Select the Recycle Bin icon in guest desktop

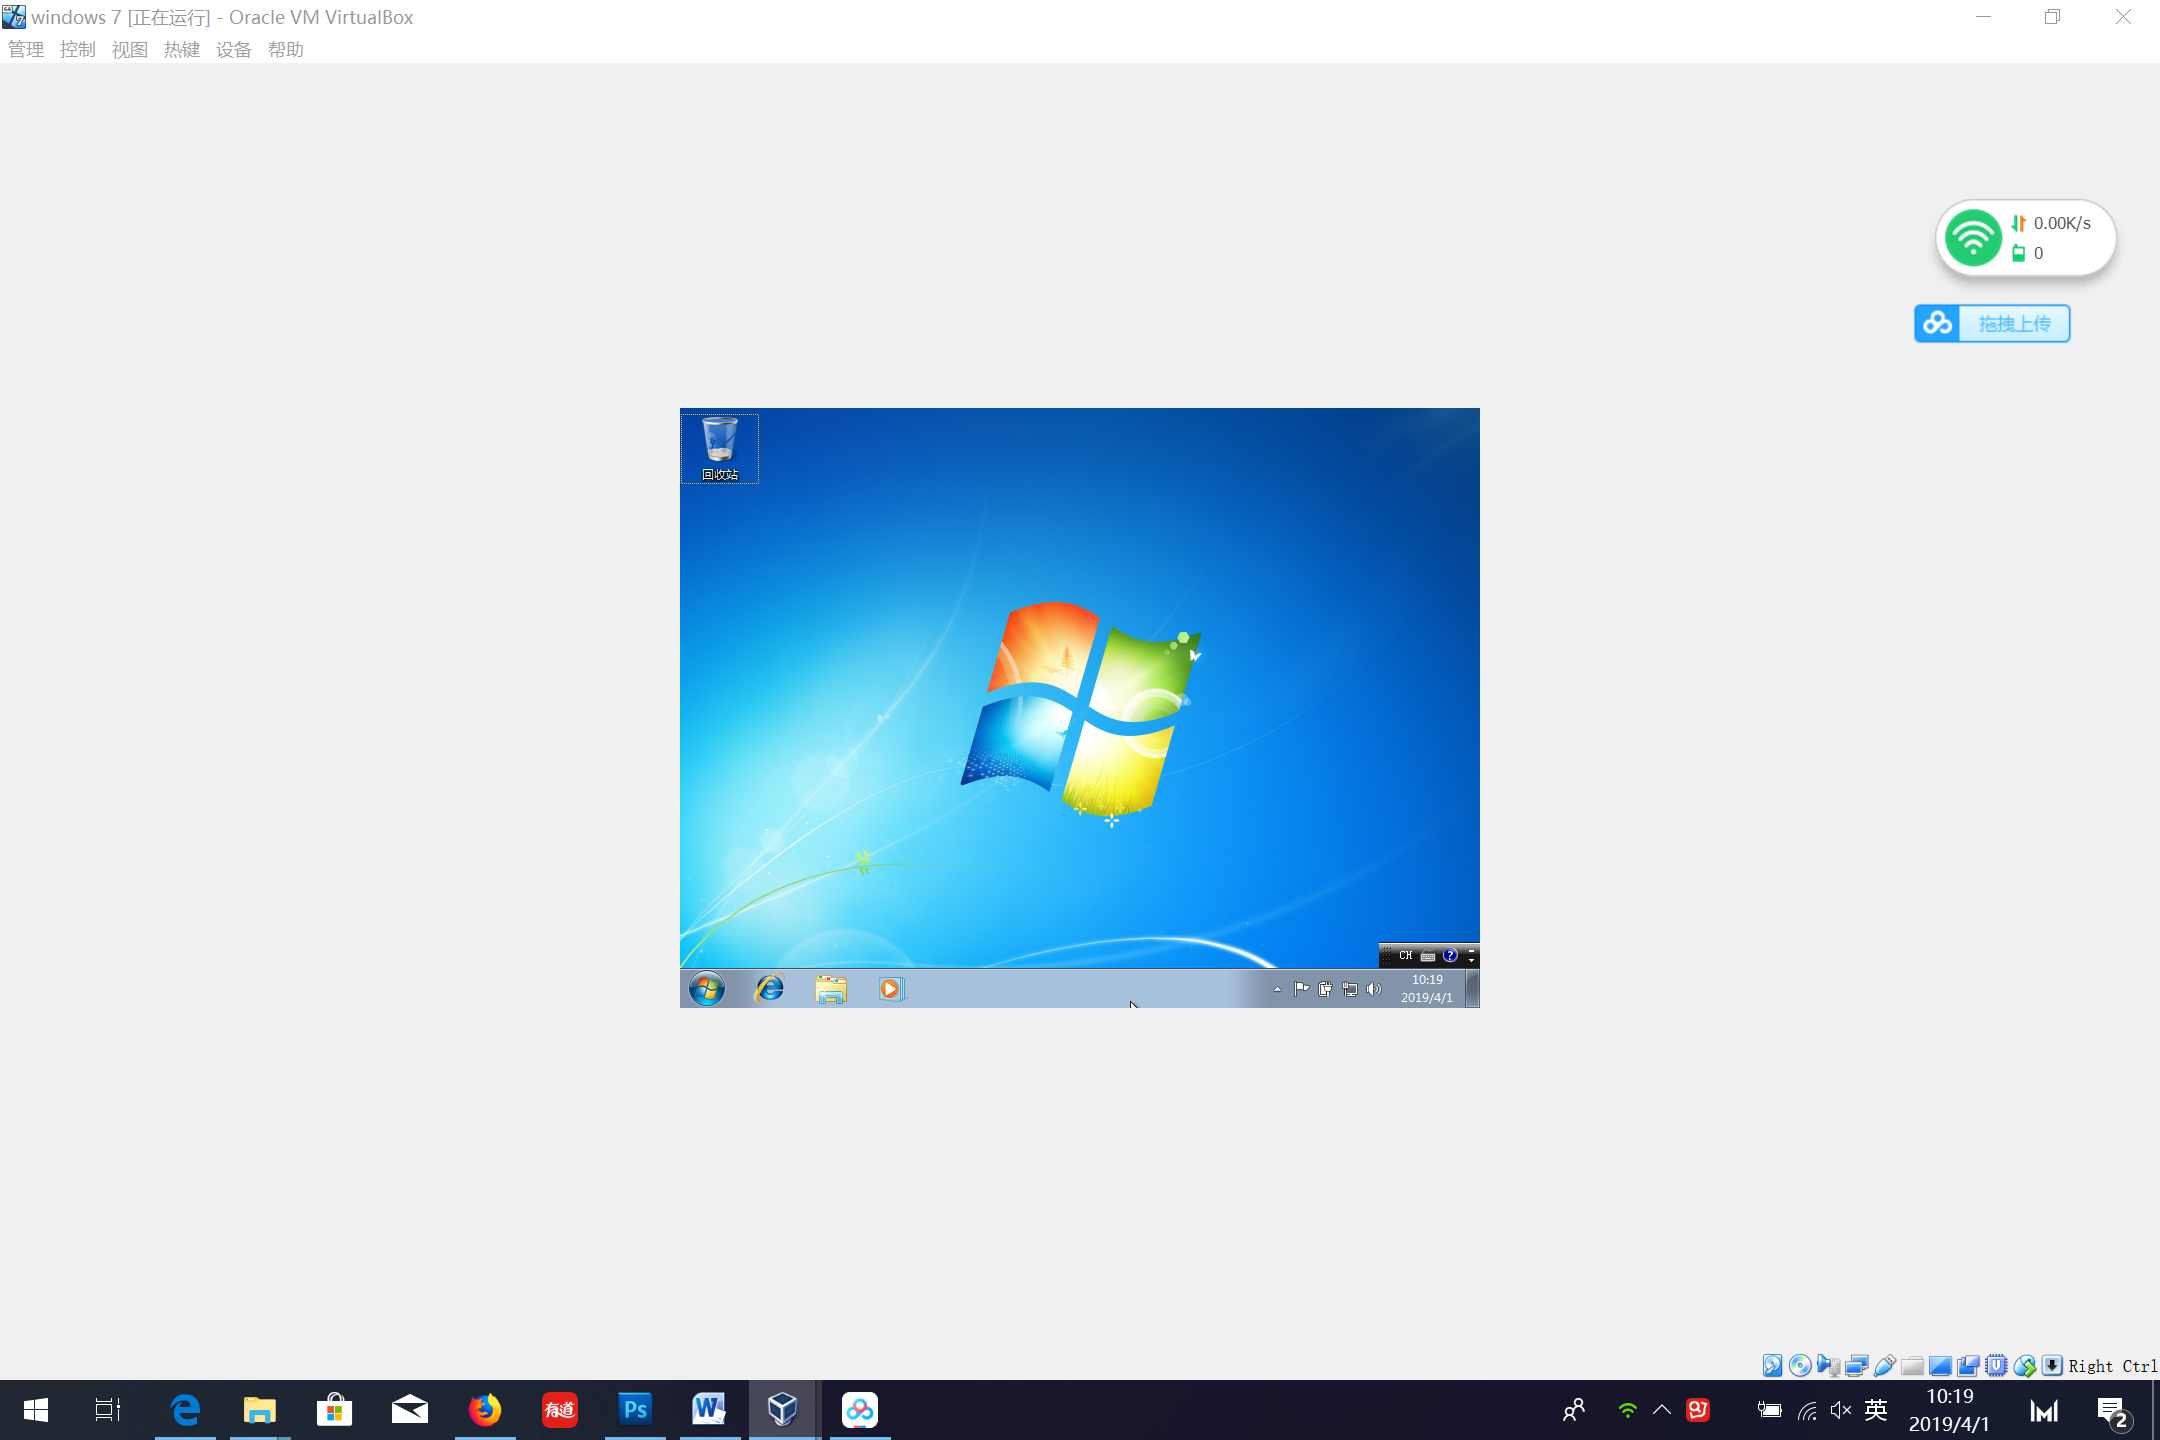(720, 449)
